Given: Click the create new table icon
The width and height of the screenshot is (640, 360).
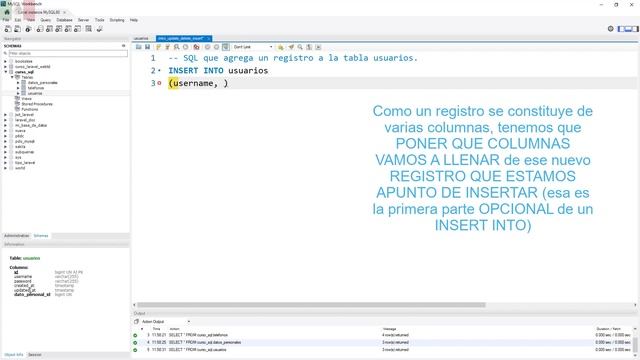Looking at the screenshot, I should 49,29.
